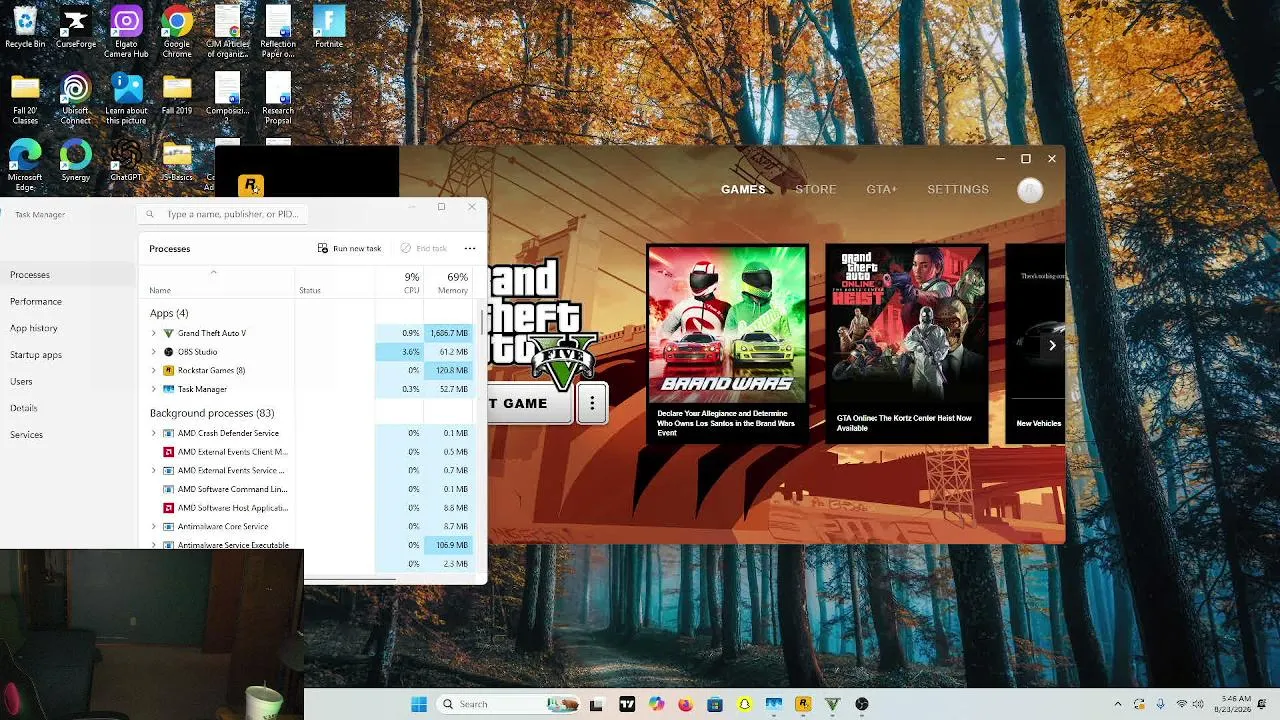Open Snapchat from the taskbar
Viewport: 1280px width, 720px height.
coord(744,704)
